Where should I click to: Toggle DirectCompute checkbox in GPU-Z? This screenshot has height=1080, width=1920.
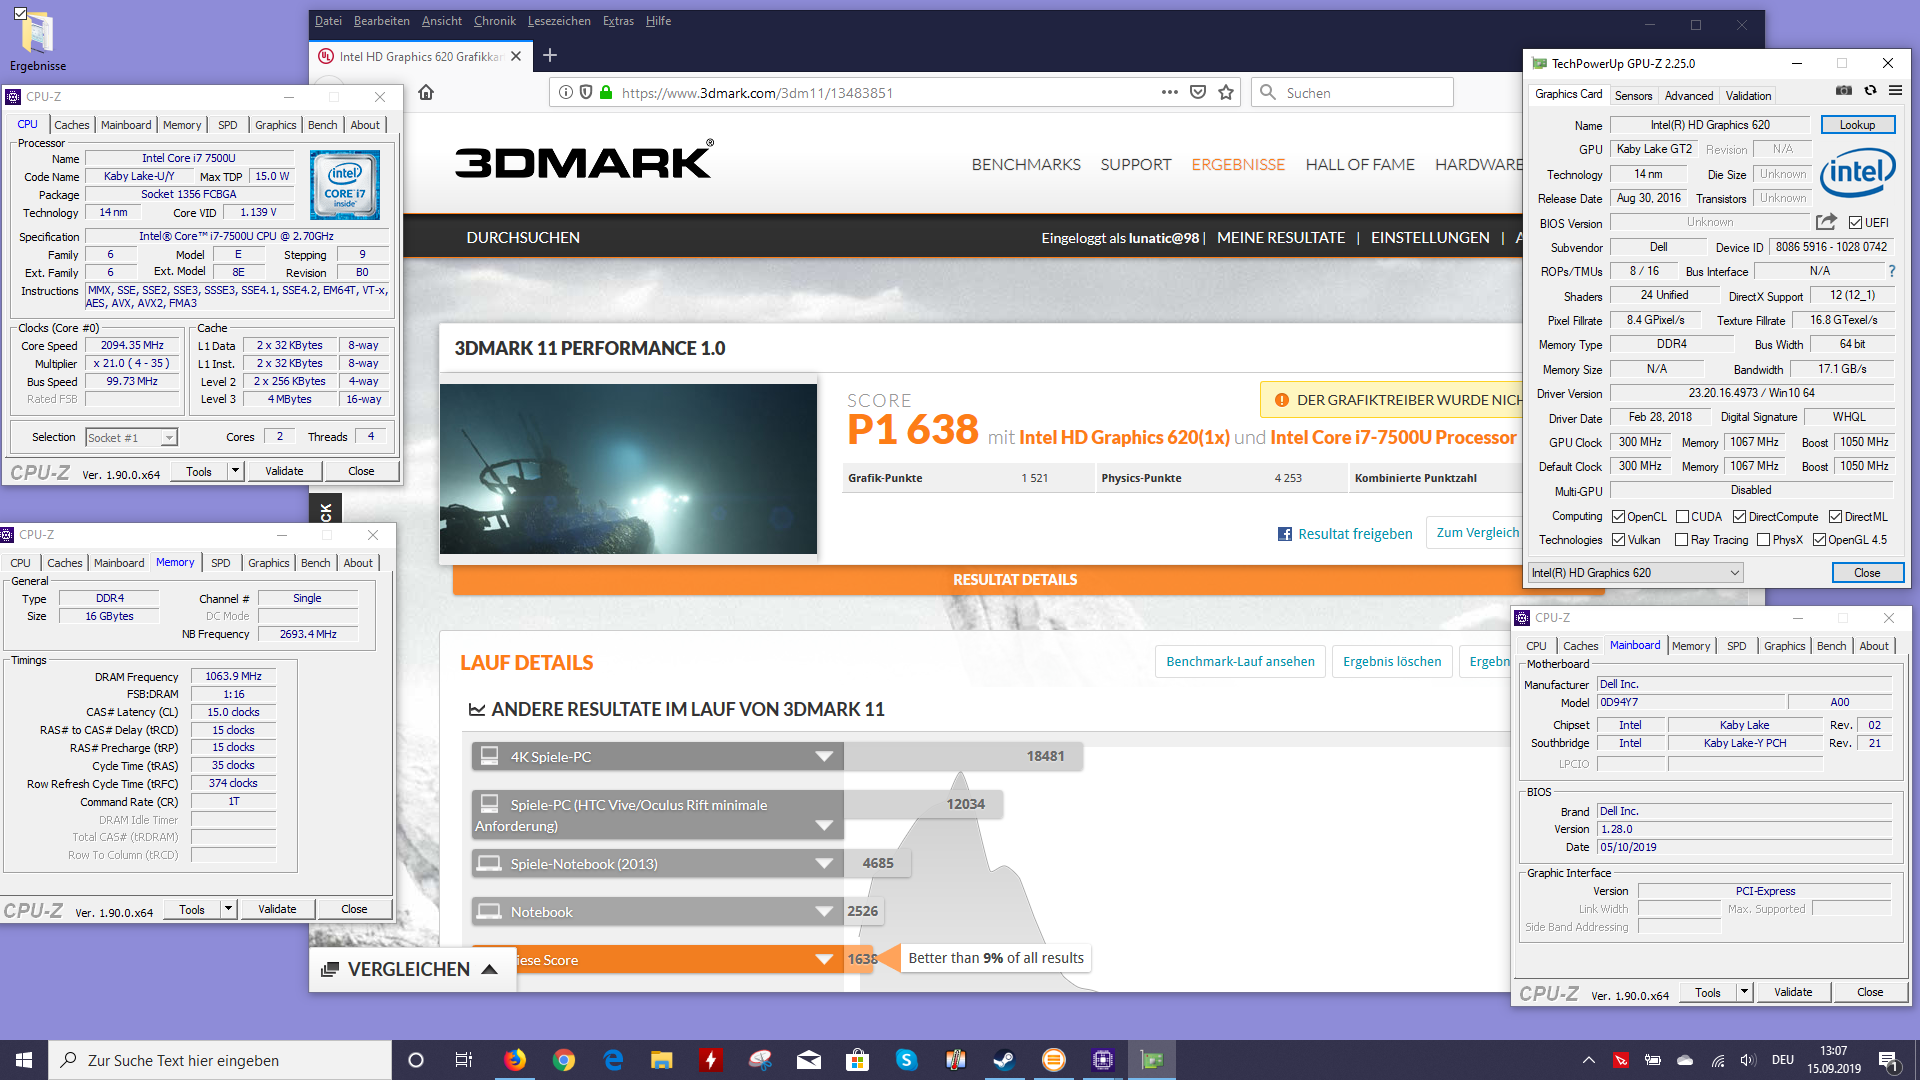(x=1739, y=517)
